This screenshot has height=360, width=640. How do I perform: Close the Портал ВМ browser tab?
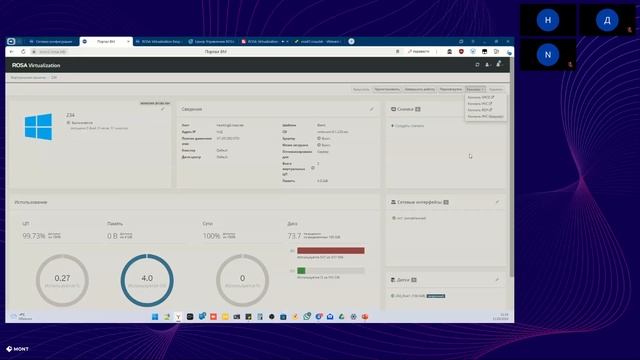click(128, 41)
